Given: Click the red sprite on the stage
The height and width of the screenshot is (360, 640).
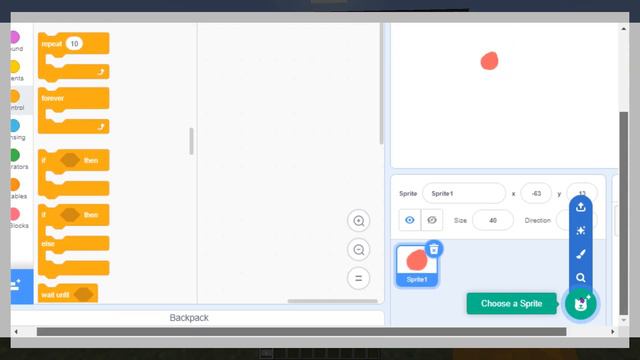Looking at the screenshot, I should click(489, 61).
